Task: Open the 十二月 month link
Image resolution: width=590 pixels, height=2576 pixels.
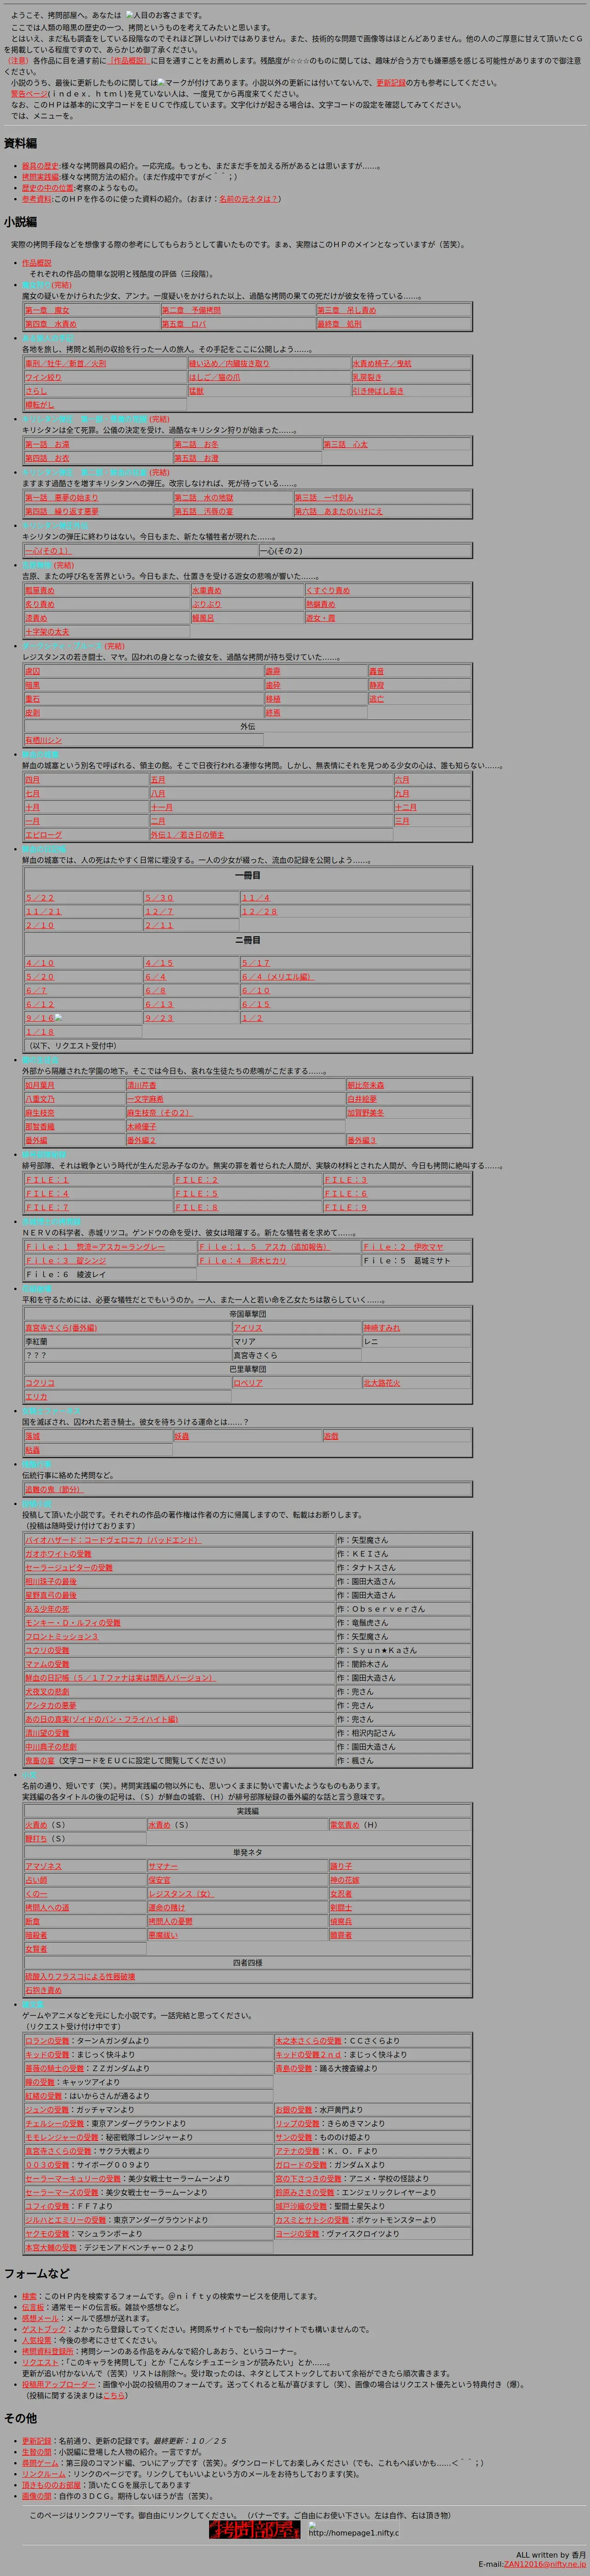Action: tap(406, 807)
